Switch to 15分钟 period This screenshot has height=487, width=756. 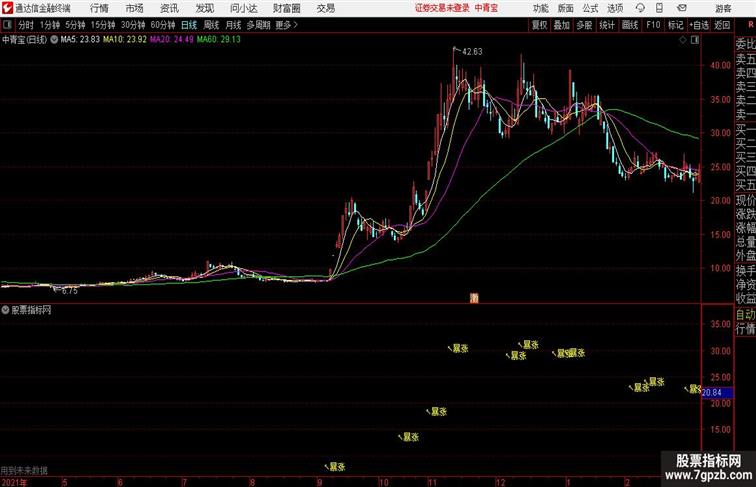pyautogui.click(x=103, y=25)
